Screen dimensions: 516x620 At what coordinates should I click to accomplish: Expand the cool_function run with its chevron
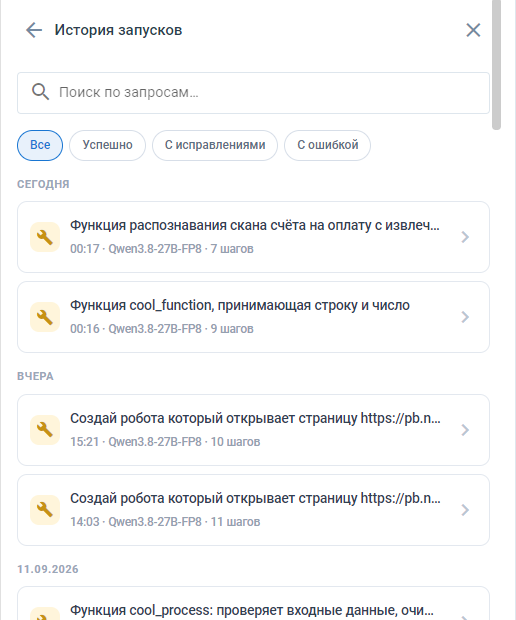coord(465,317)
